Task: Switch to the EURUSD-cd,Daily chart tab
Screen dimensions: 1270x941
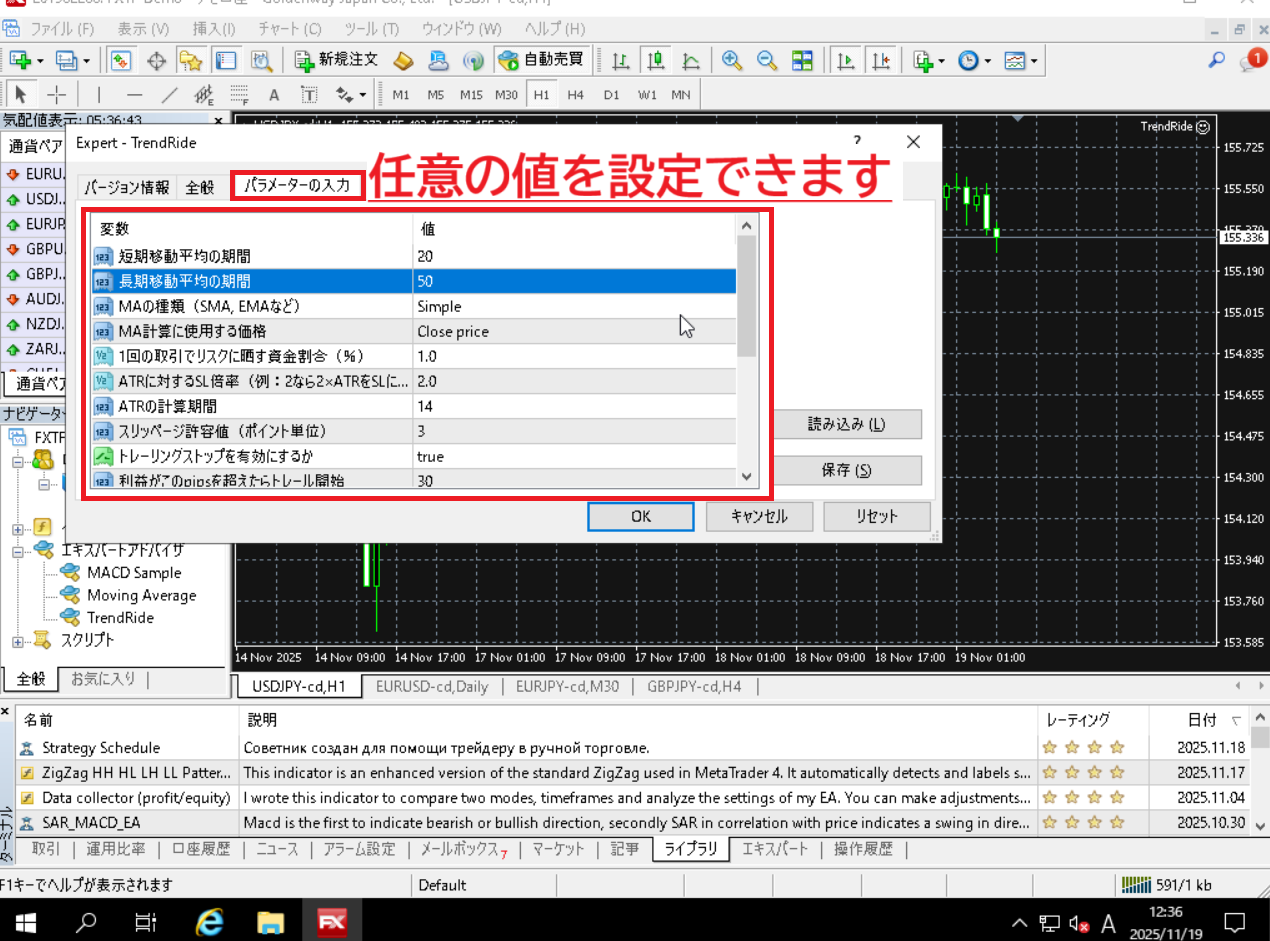Action: pyautogui.click(x=433, y=686)
